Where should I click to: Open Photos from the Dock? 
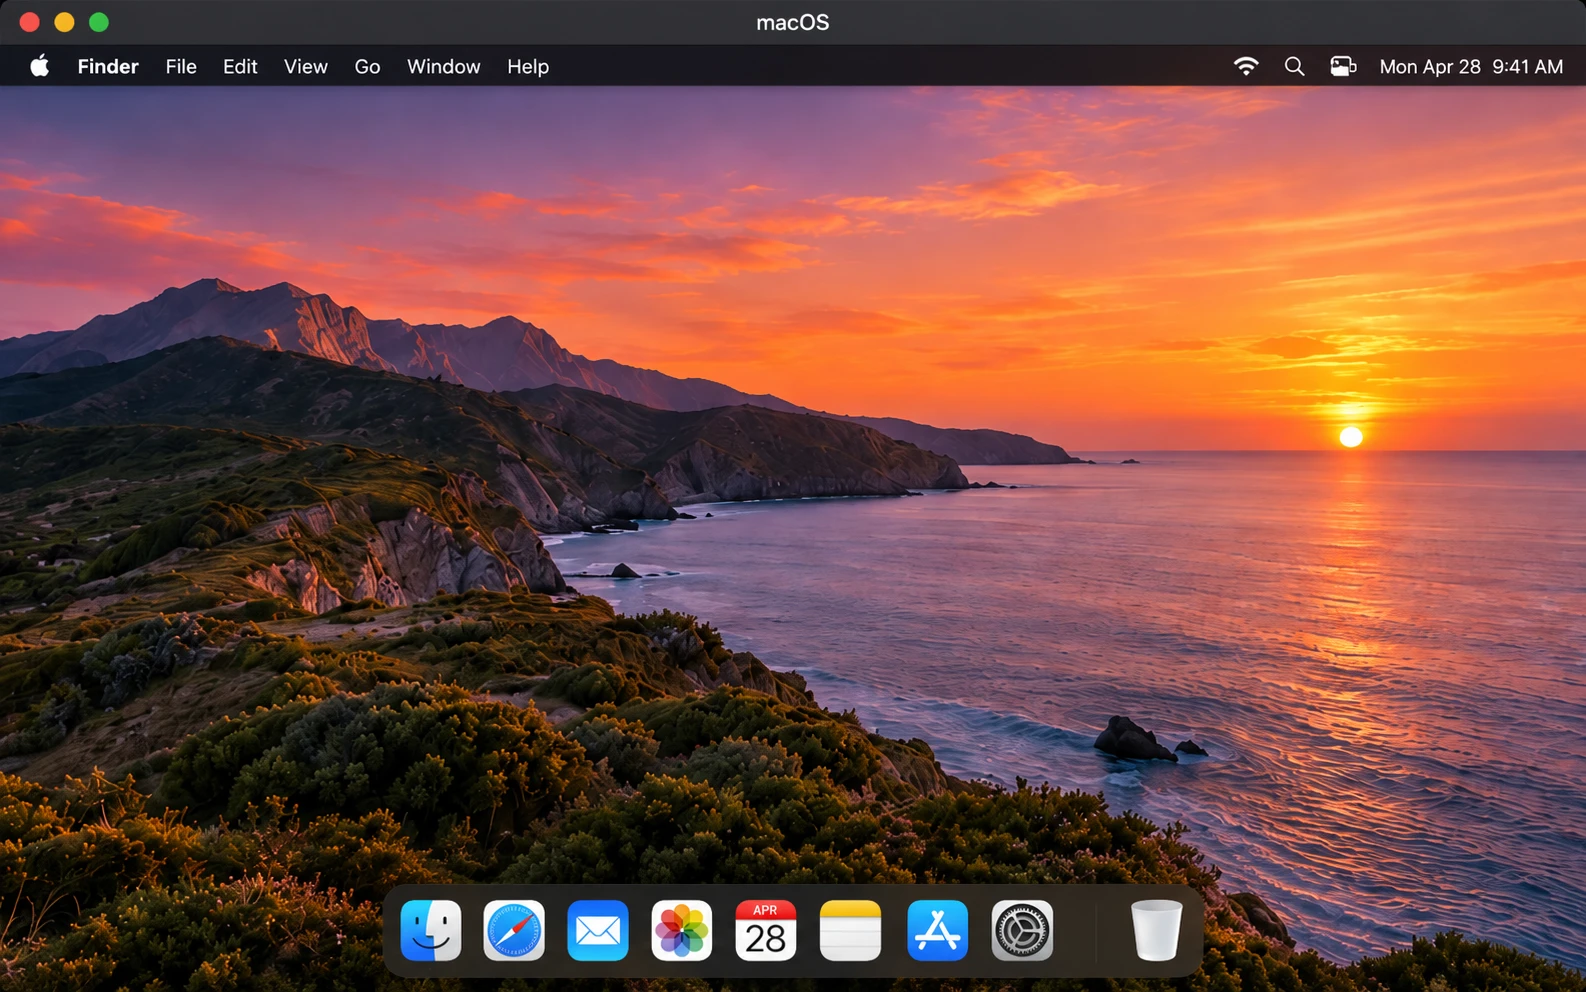click(682, 930)
